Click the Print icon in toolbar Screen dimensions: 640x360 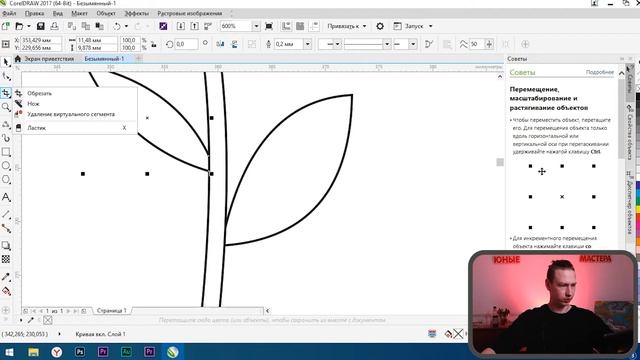[54, 26]
